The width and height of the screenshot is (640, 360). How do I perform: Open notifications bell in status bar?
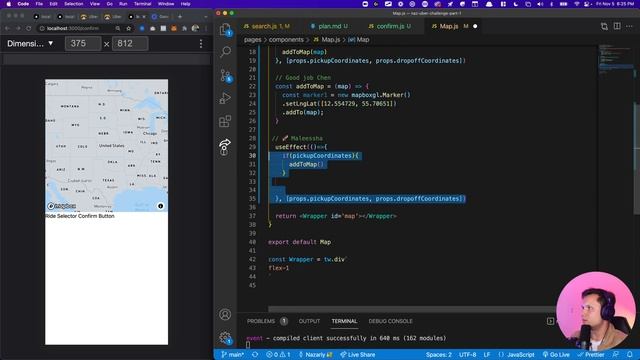[630, 355]
